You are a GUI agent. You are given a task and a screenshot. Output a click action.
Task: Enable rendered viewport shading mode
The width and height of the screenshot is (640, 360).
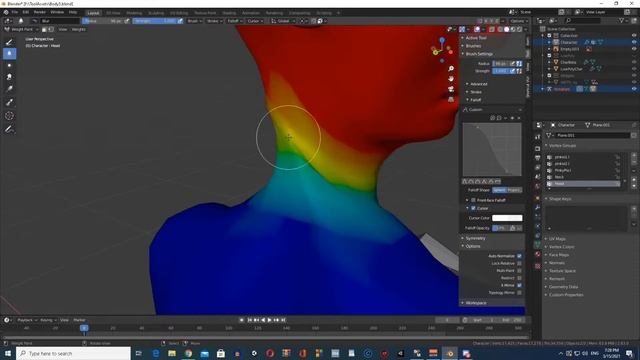(519, 29)
